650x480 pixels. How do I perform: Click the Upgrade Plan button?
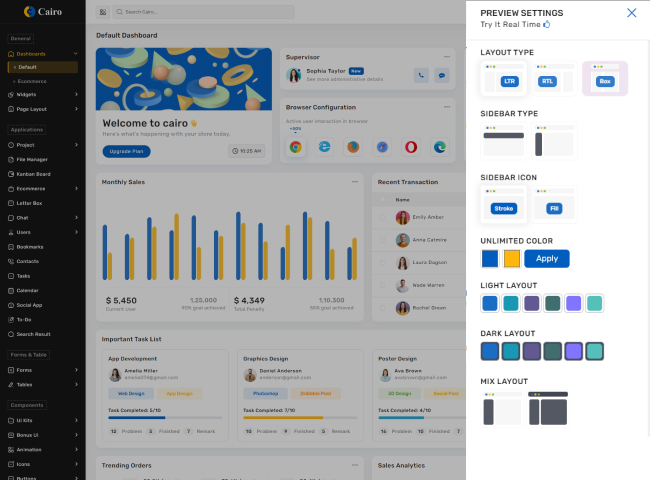[126, 151]
